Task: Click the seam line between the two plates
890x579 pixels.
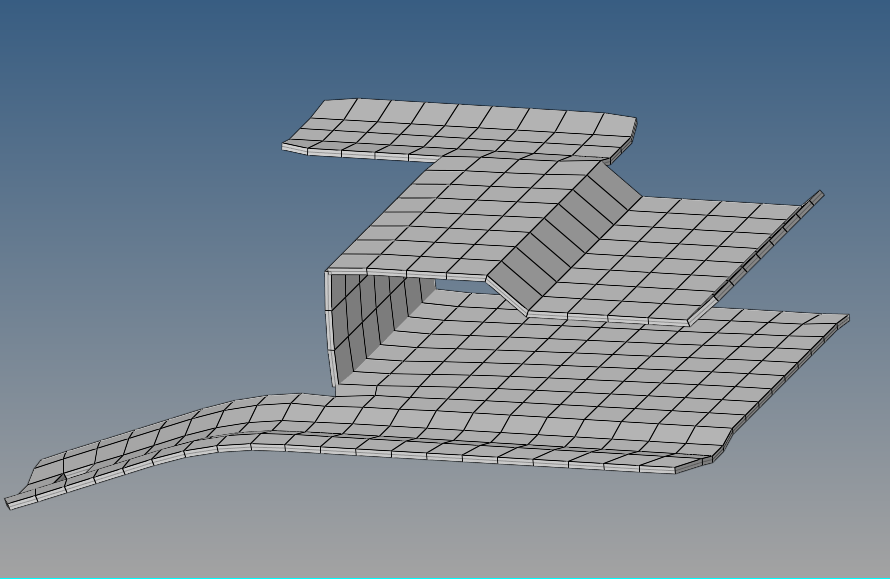Action: 620,320
